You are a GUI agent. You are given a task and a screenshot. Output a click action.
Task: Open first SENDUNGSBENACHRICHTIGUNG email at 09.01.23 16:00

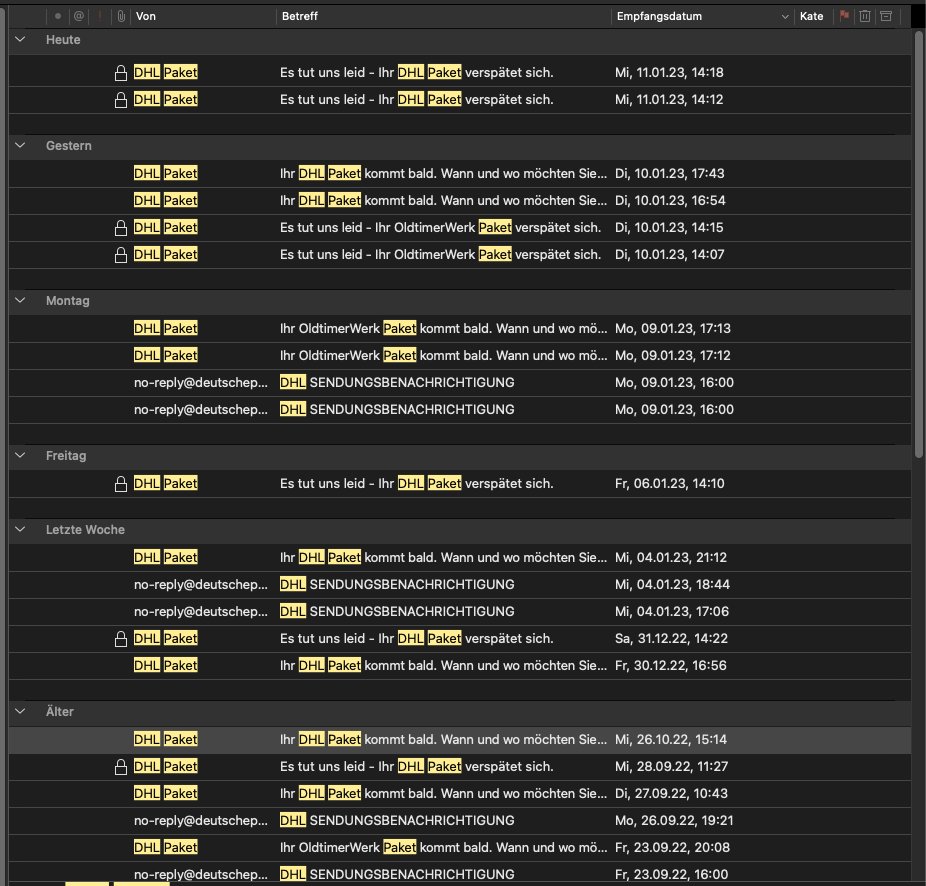click(459, 383)
